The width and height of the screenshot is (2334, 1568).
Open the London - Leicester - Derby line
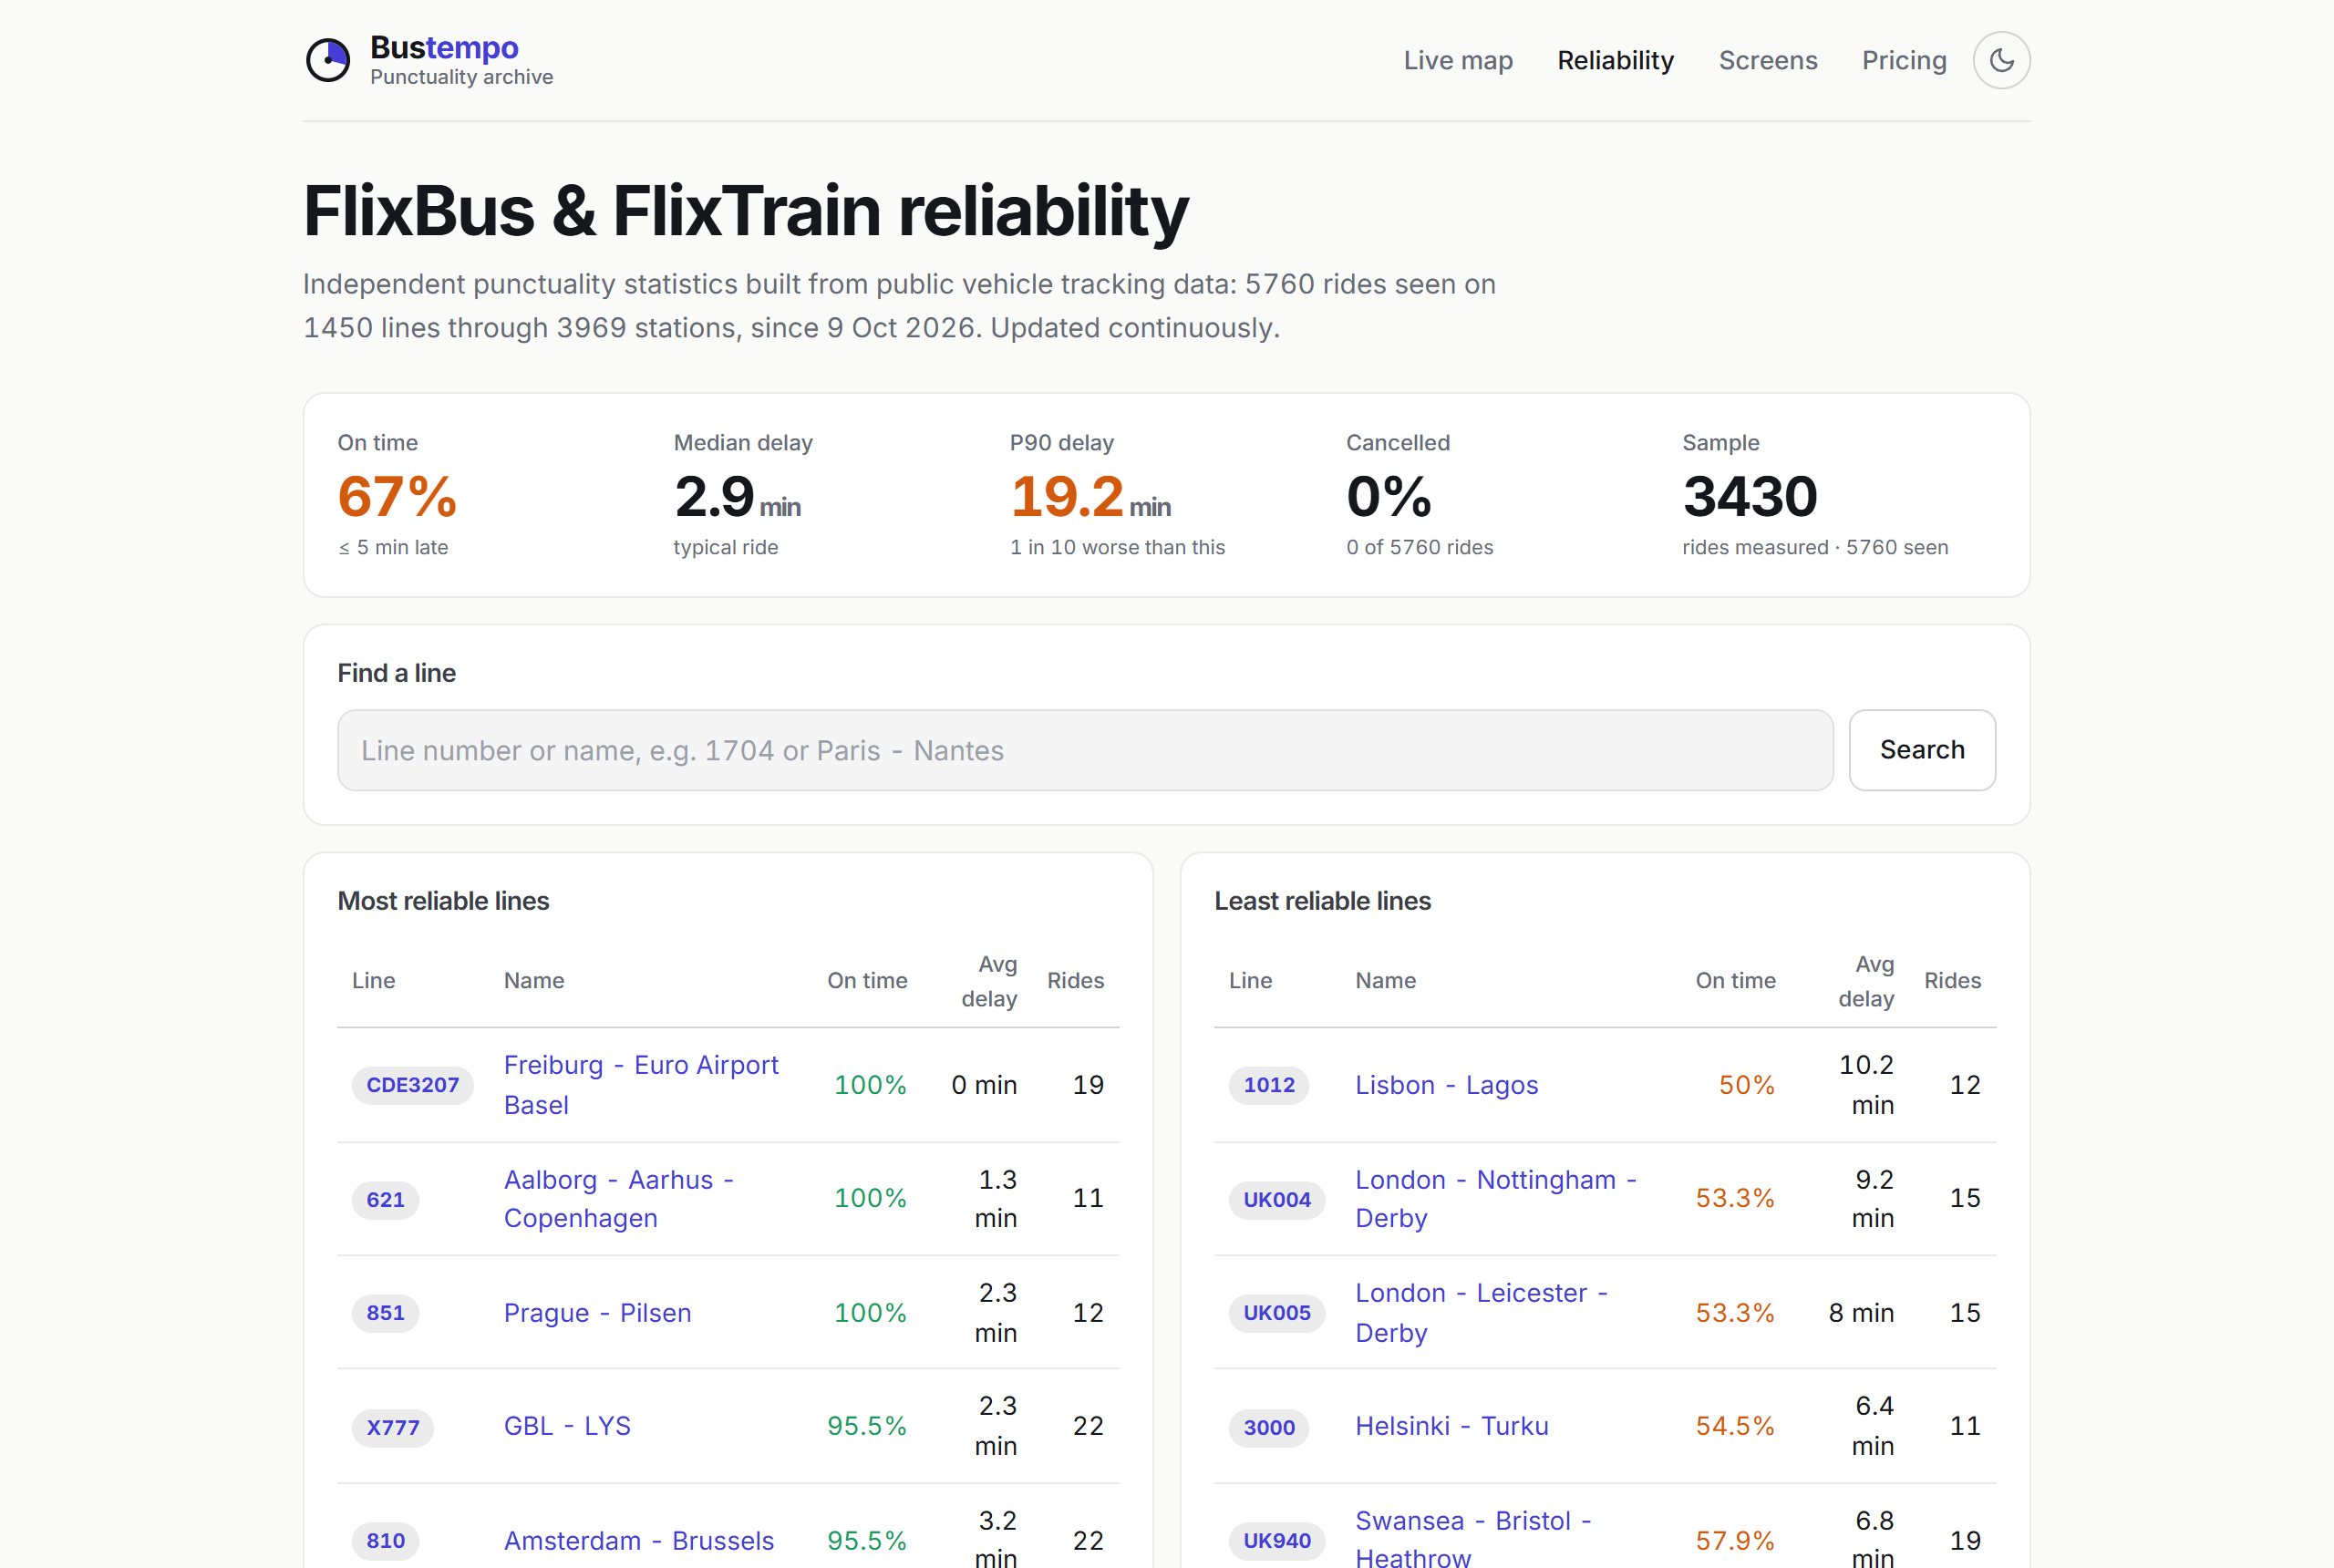(x=1481, y=1313)
